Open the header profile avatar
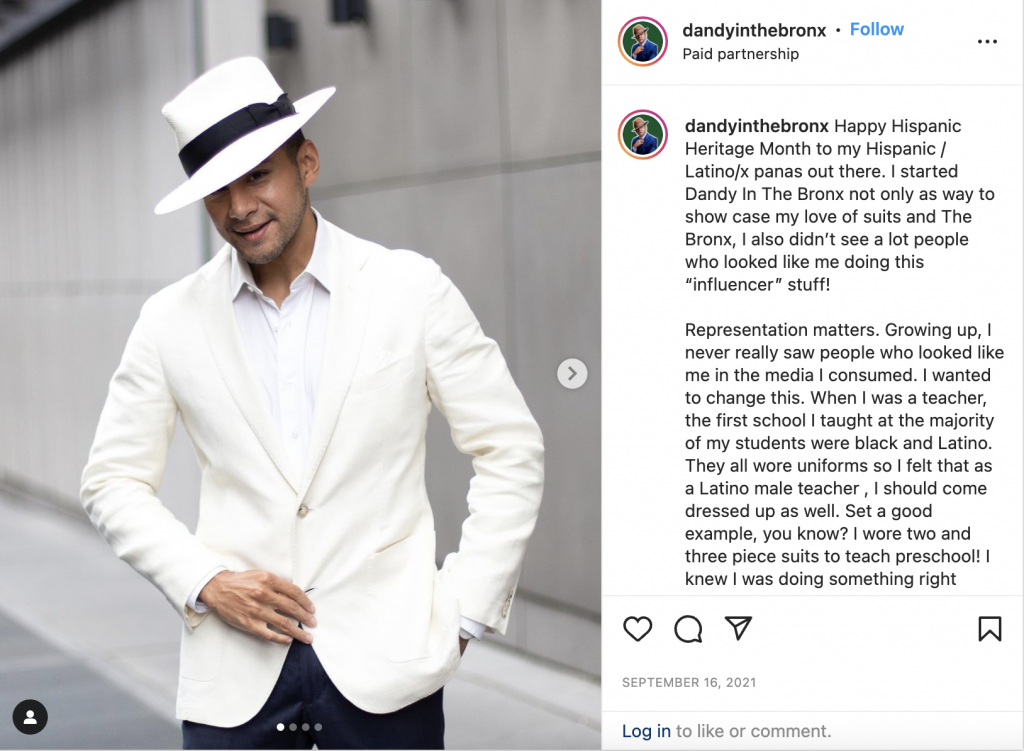 pos(643,42)
